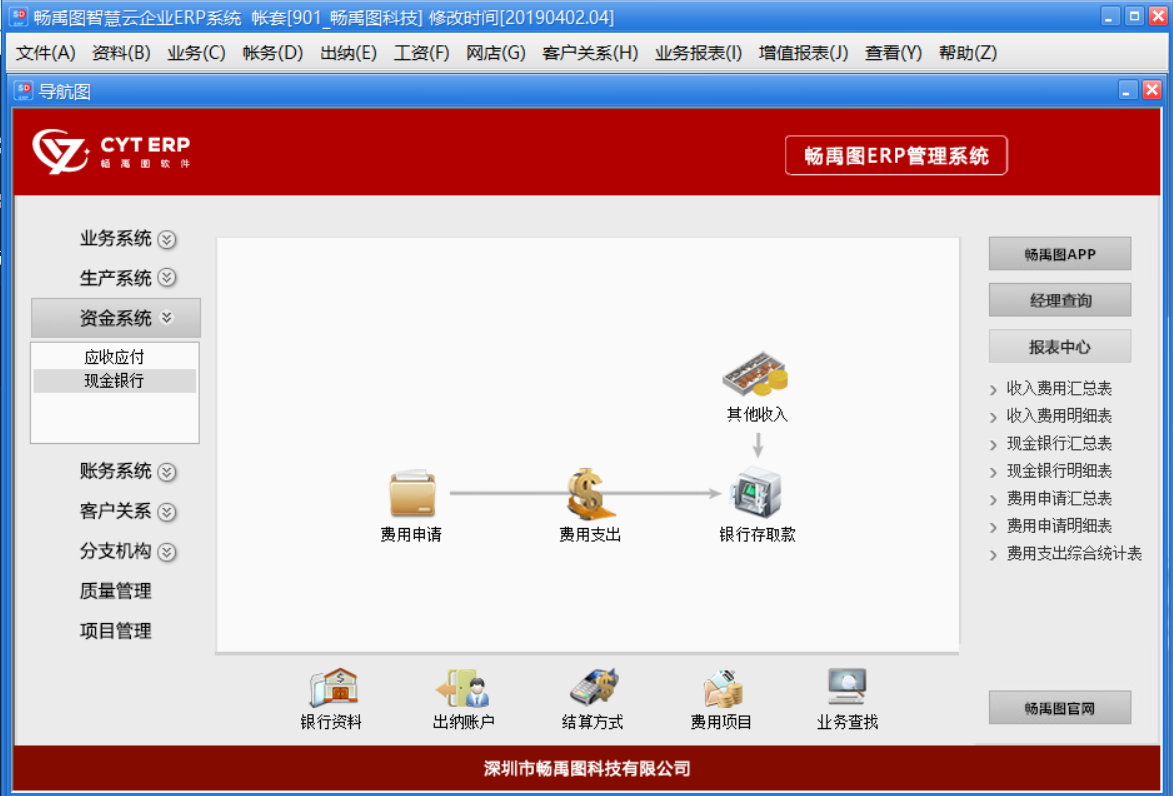Open the 业务报表(I) menu
The image size is (1173, 796).
pos(698,53)
